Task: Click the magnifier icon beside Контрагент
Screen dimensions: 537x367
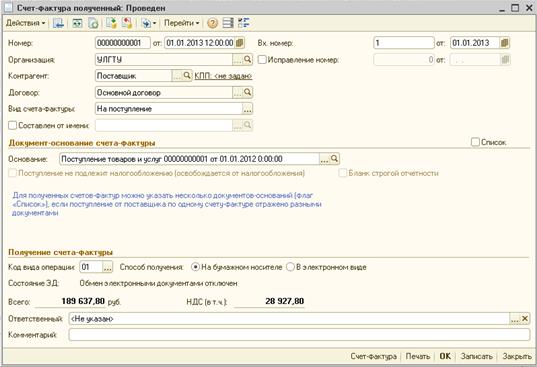Action: pos(187,76)
